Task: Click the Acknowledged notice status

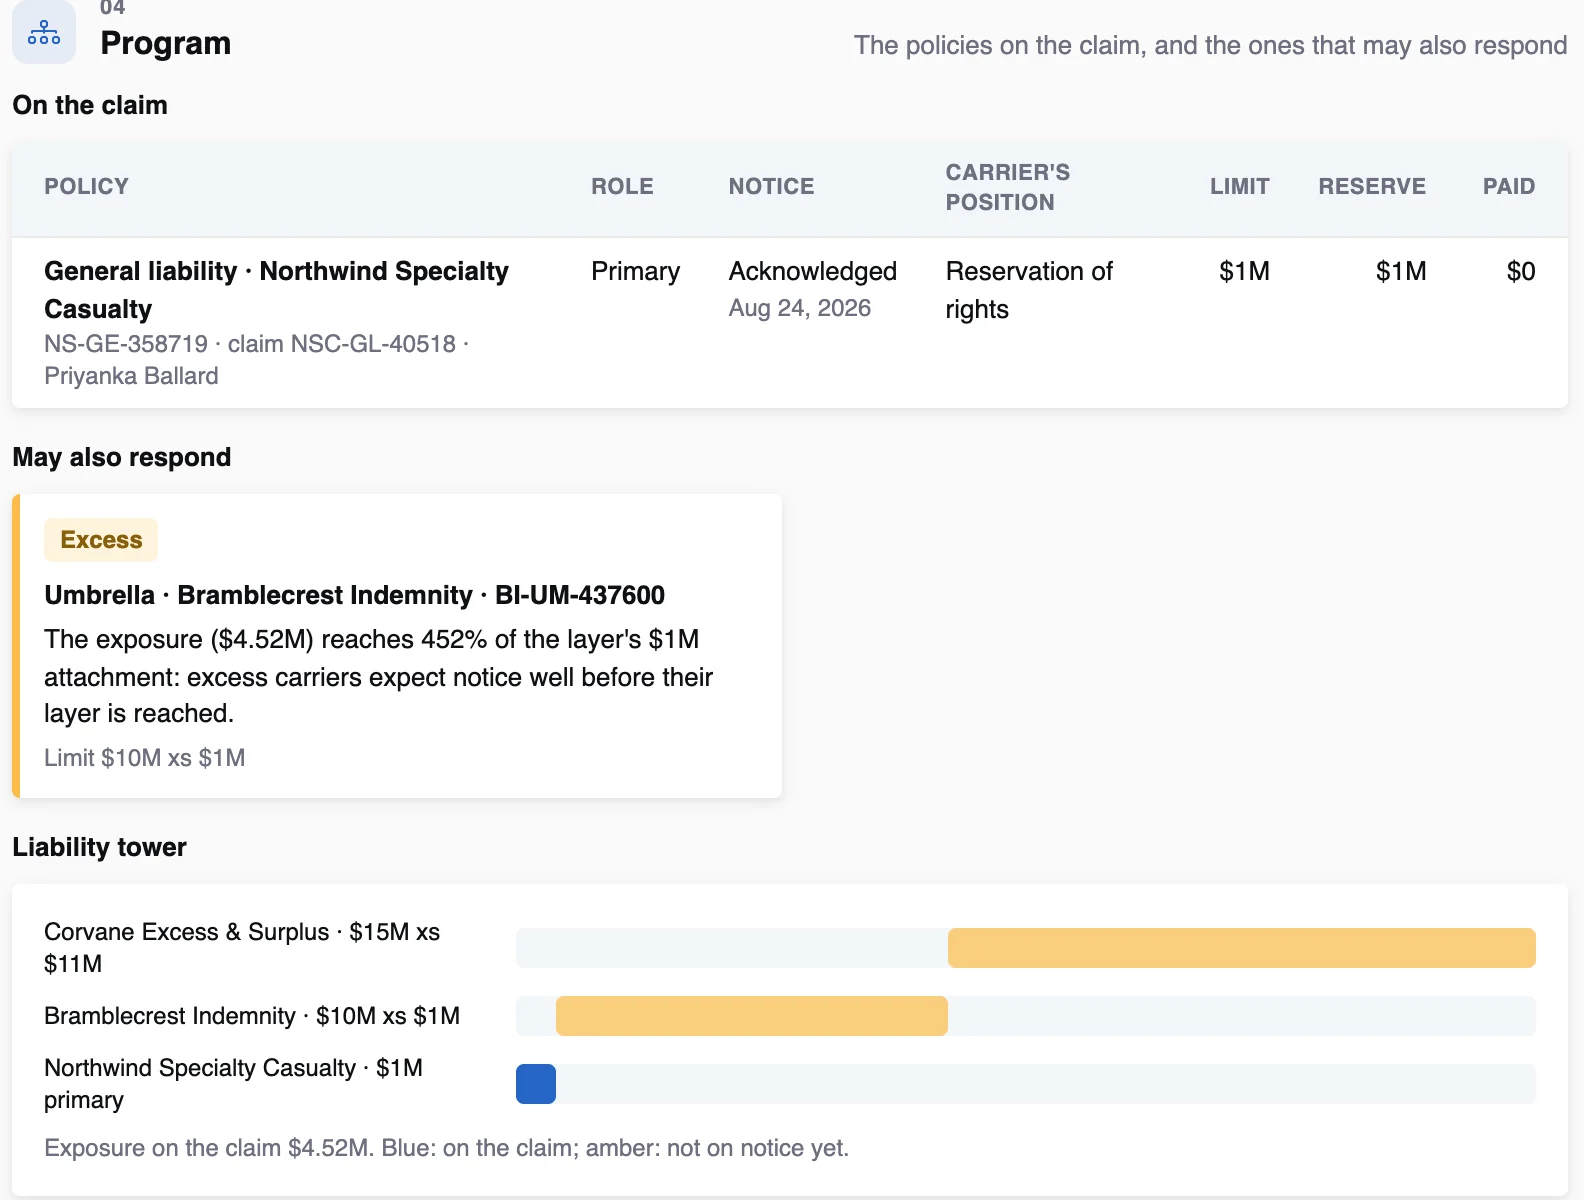Action: [x=813, y=271]
